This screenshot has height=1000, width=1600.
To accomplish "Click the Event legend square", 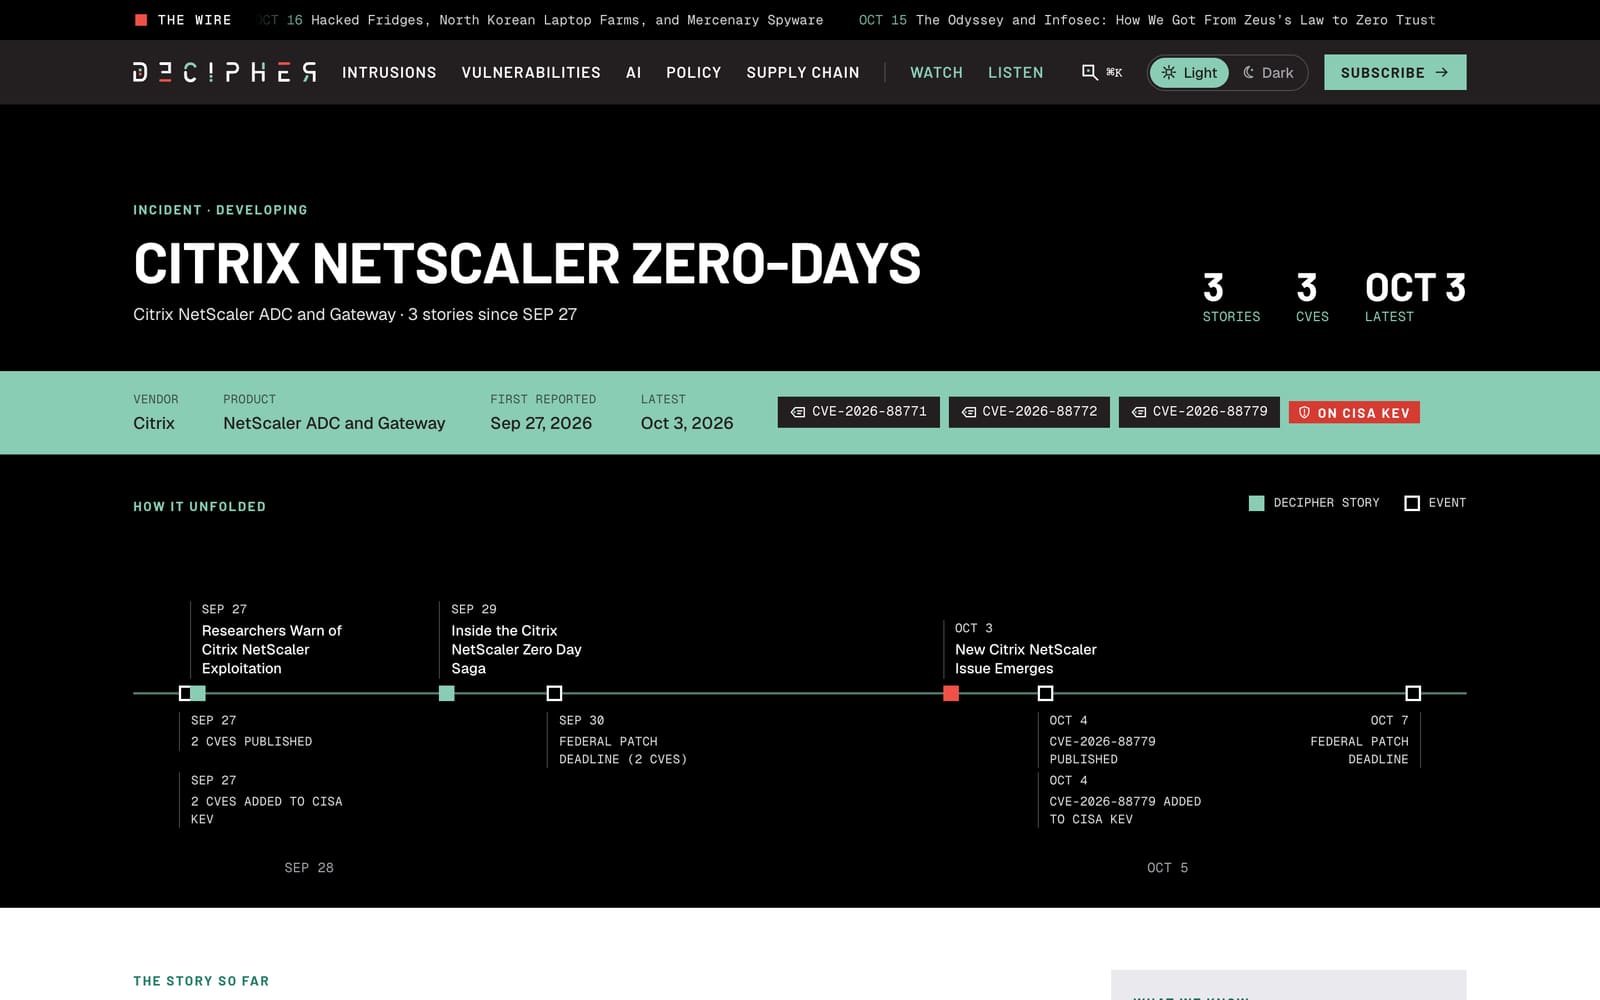I will tap(1412, 503).
